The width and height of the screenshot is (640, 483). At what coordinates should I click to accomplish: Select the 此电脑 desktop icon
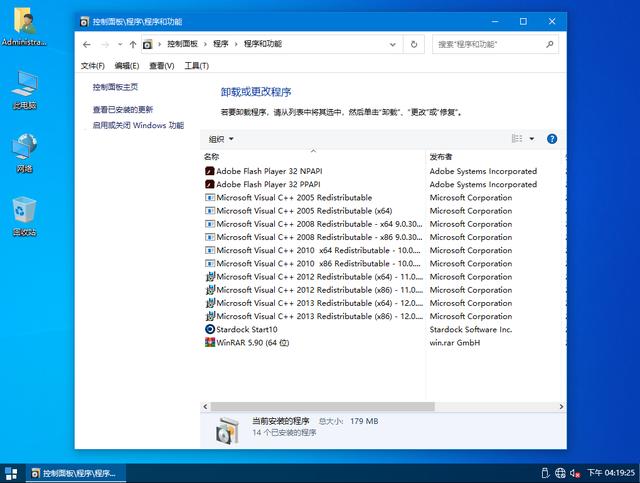[24, 84]
